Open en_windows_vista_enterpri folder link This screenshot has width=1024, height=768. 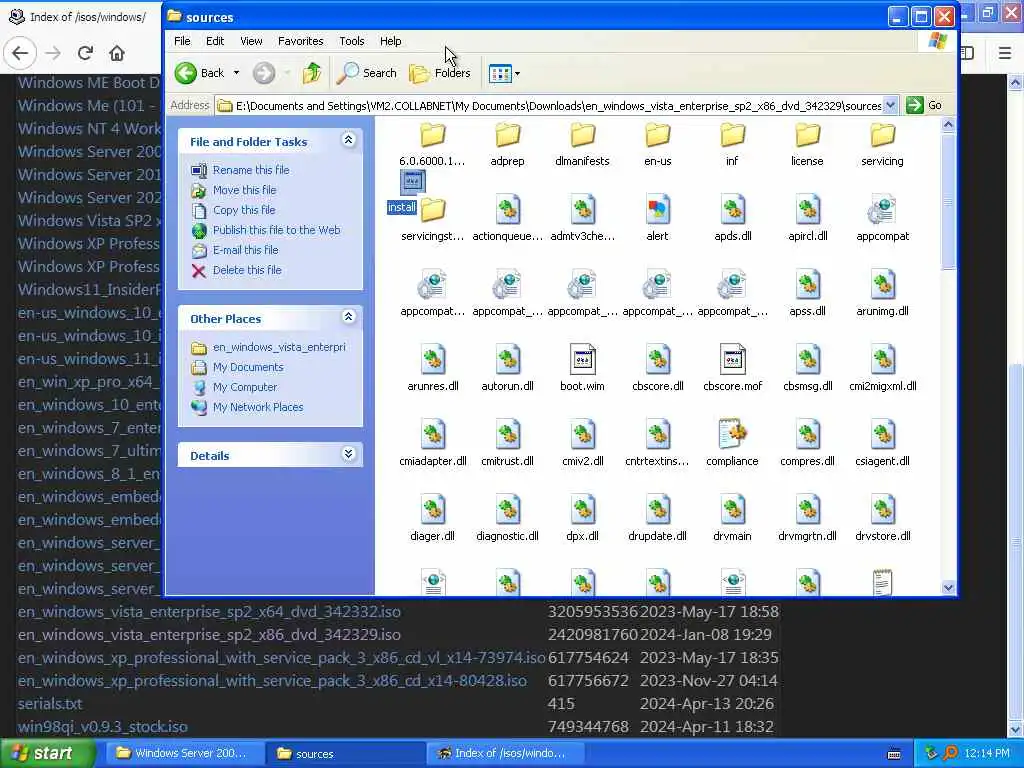tap(279, 347)
